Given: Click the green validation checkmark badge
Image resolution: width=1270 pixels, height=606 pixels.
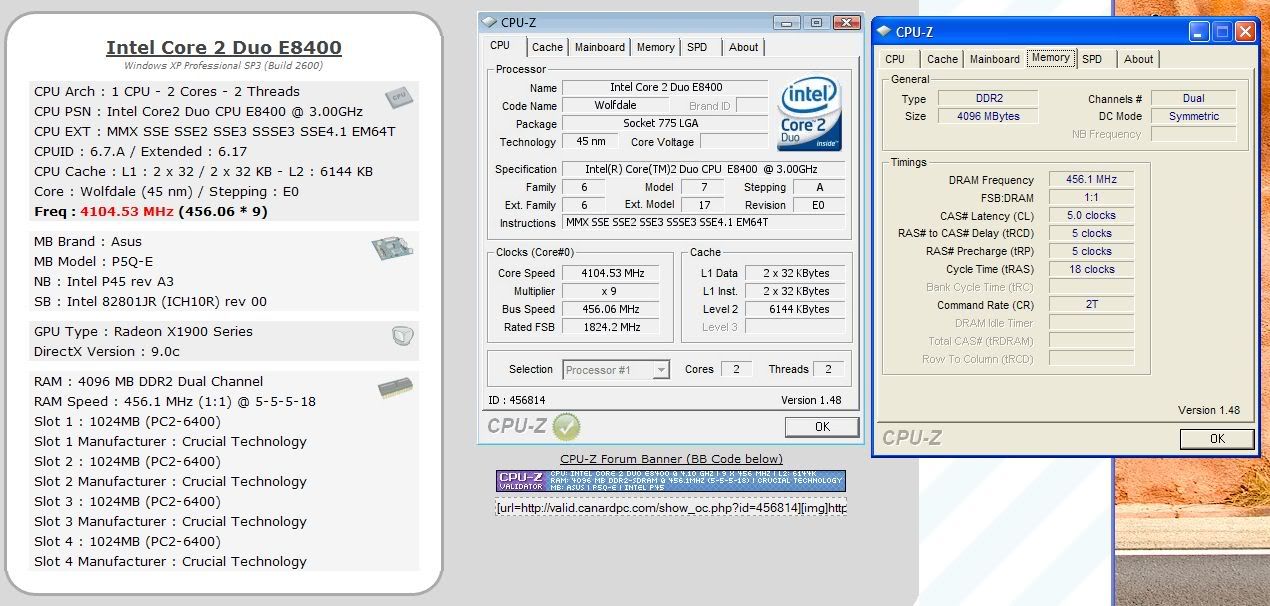Looking at the screenshot, I should coord(566,427).
